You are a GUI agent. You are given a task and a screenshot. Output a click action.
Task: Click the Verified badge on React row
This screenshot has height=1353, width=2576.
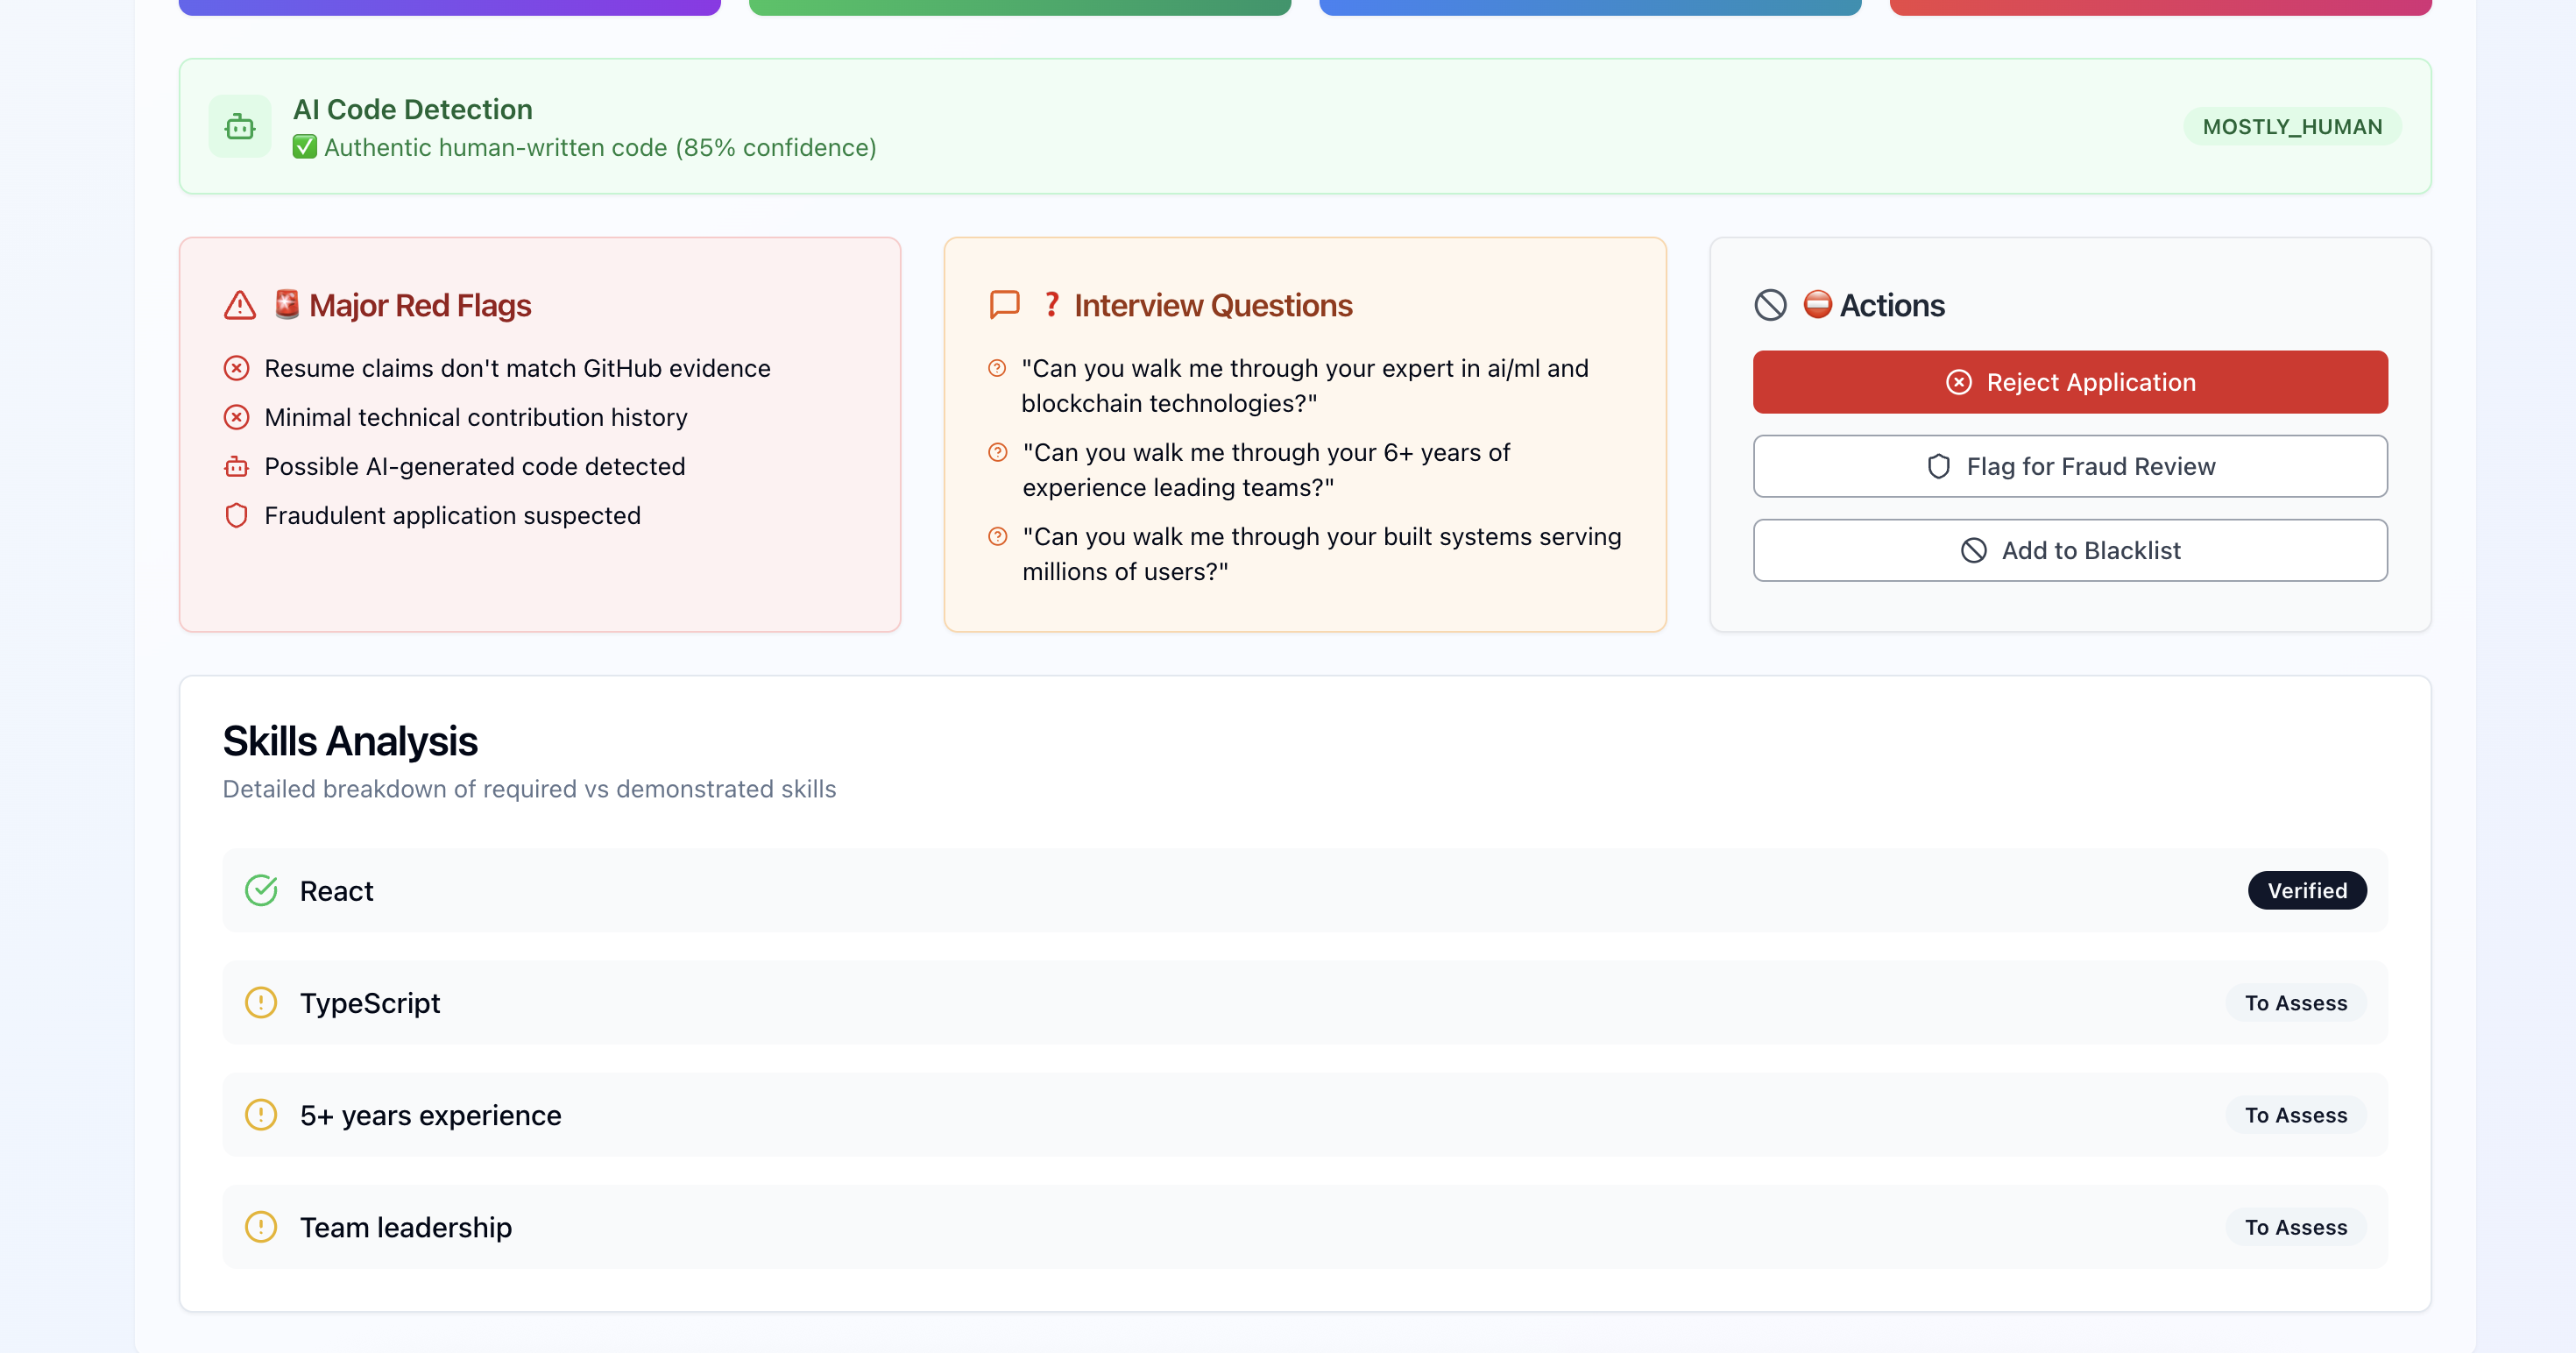click(x=2306, y=890)
